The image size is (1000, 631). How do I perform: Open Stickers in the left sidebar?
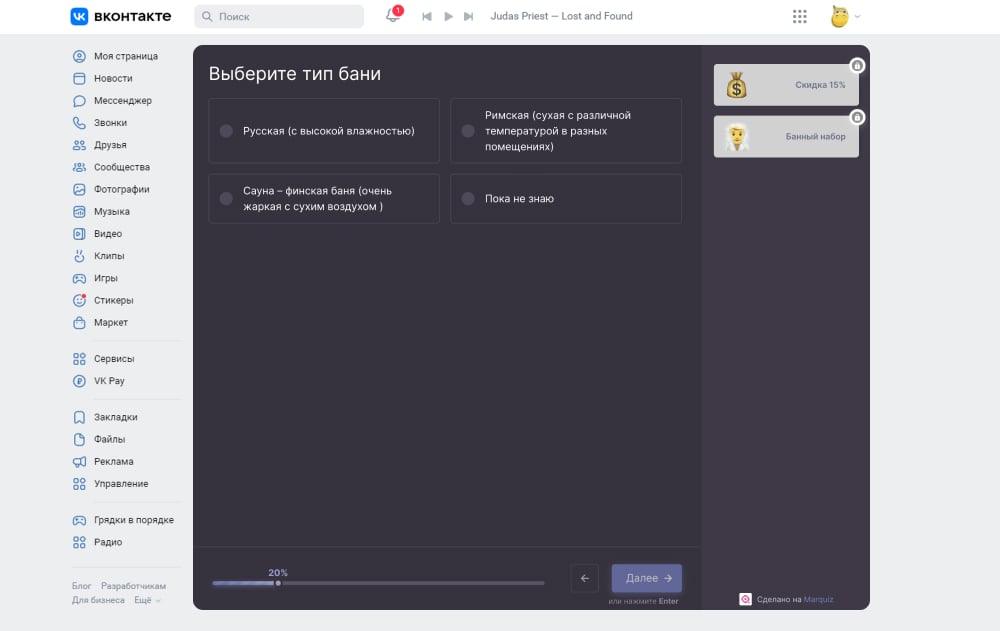(x=113, y=300)
